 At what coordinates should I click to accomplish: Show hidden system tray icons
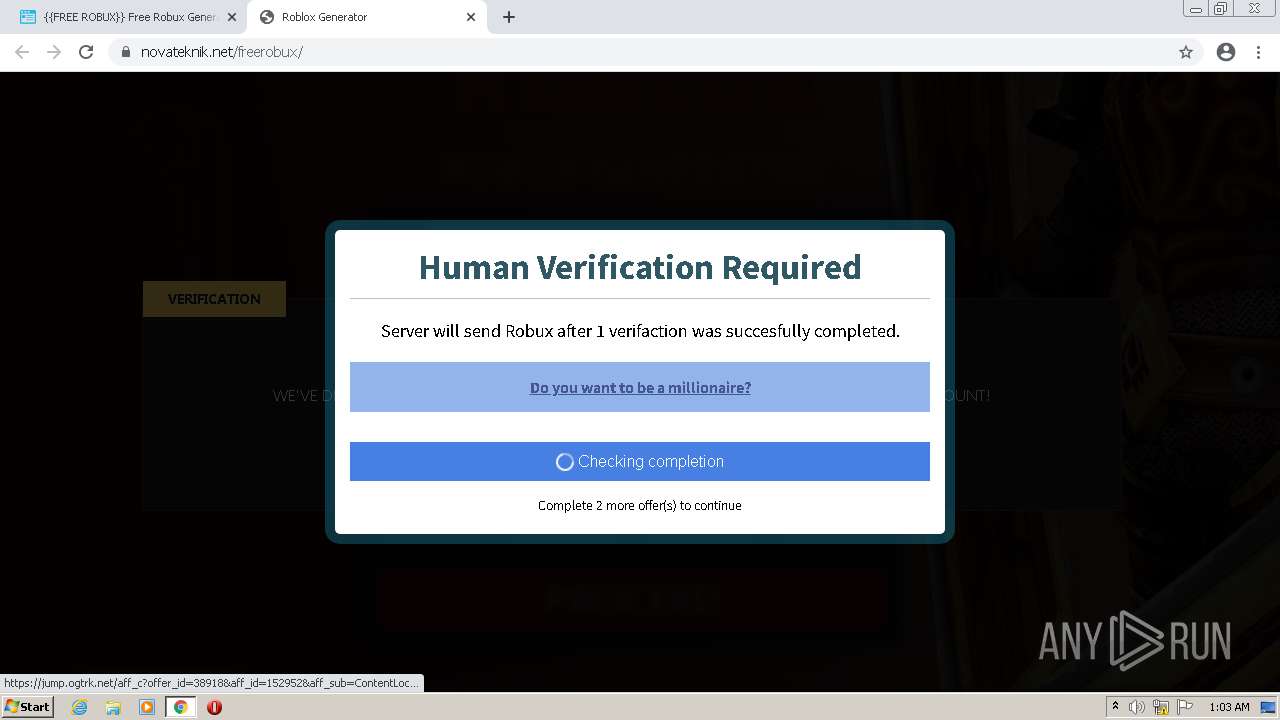(x=1115, y=707)
